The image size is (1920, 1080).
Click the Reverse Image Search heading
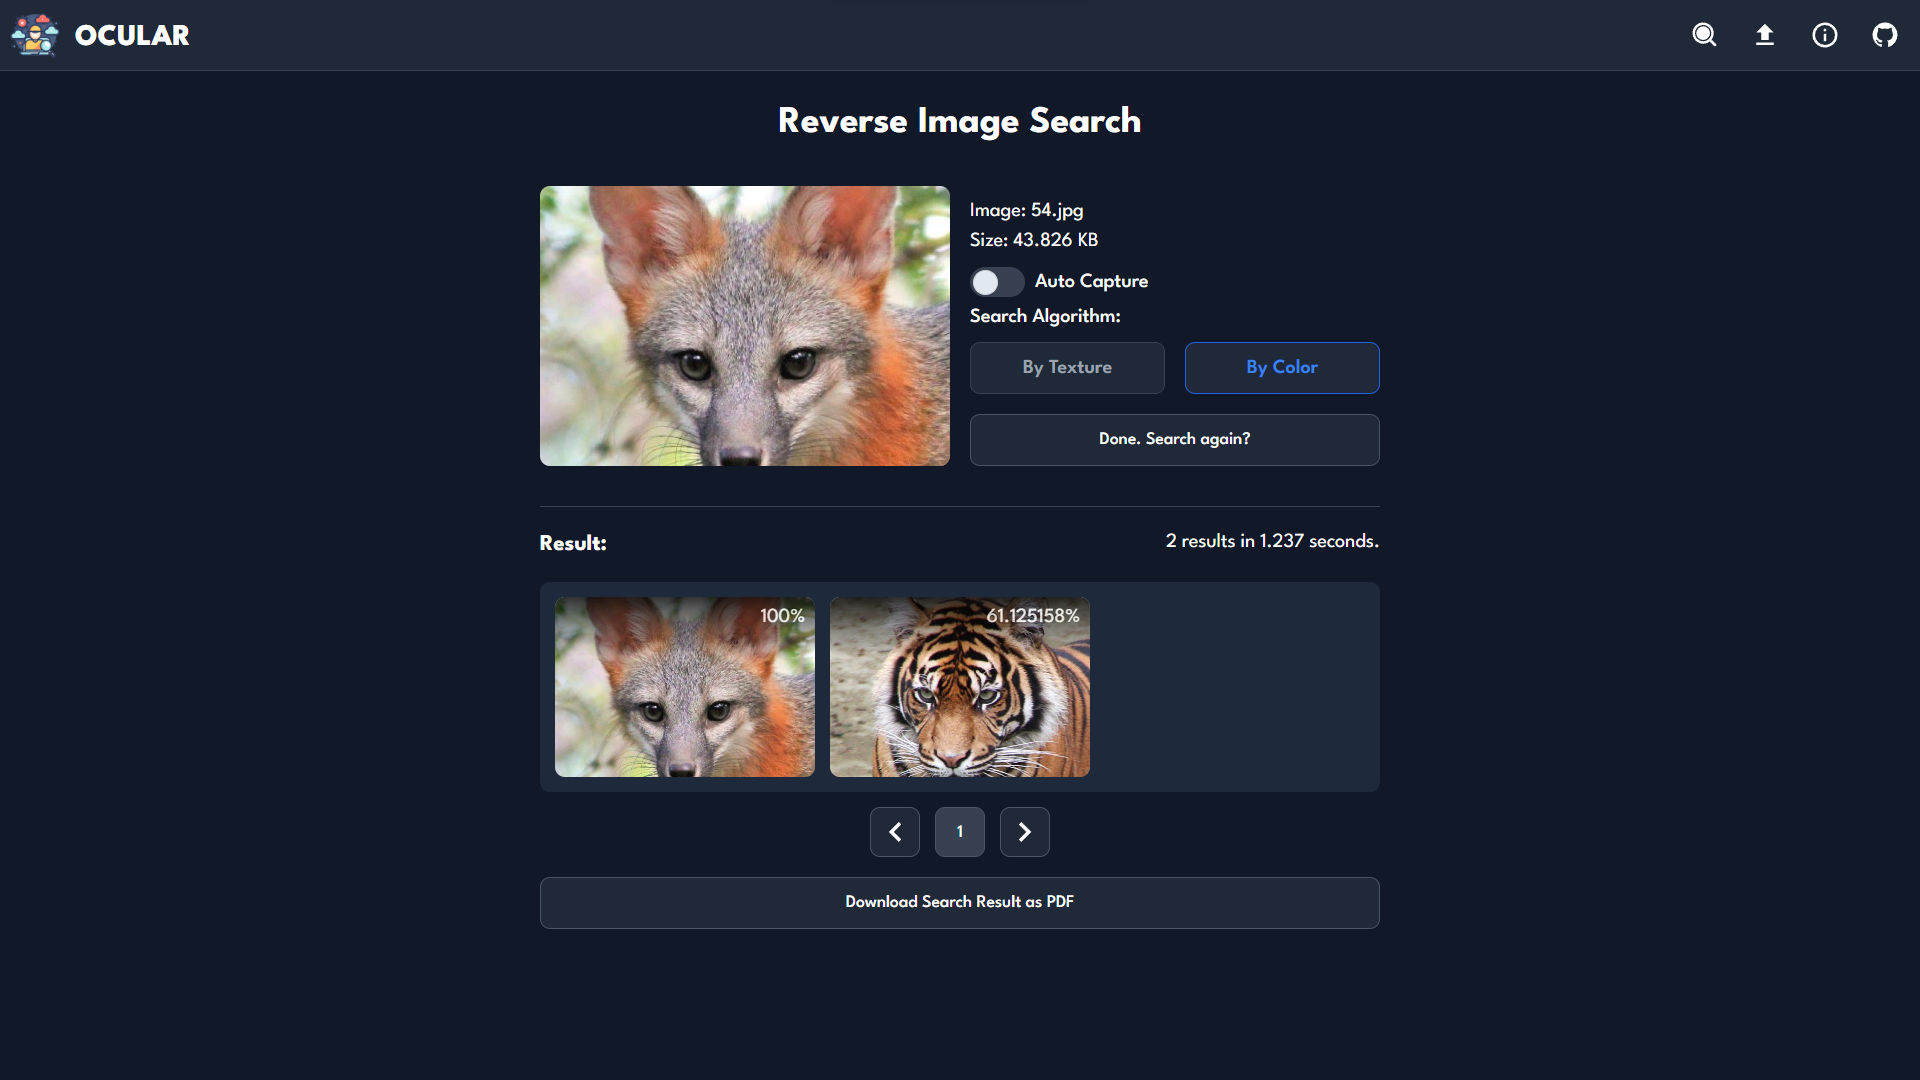(x=959, y=121)
